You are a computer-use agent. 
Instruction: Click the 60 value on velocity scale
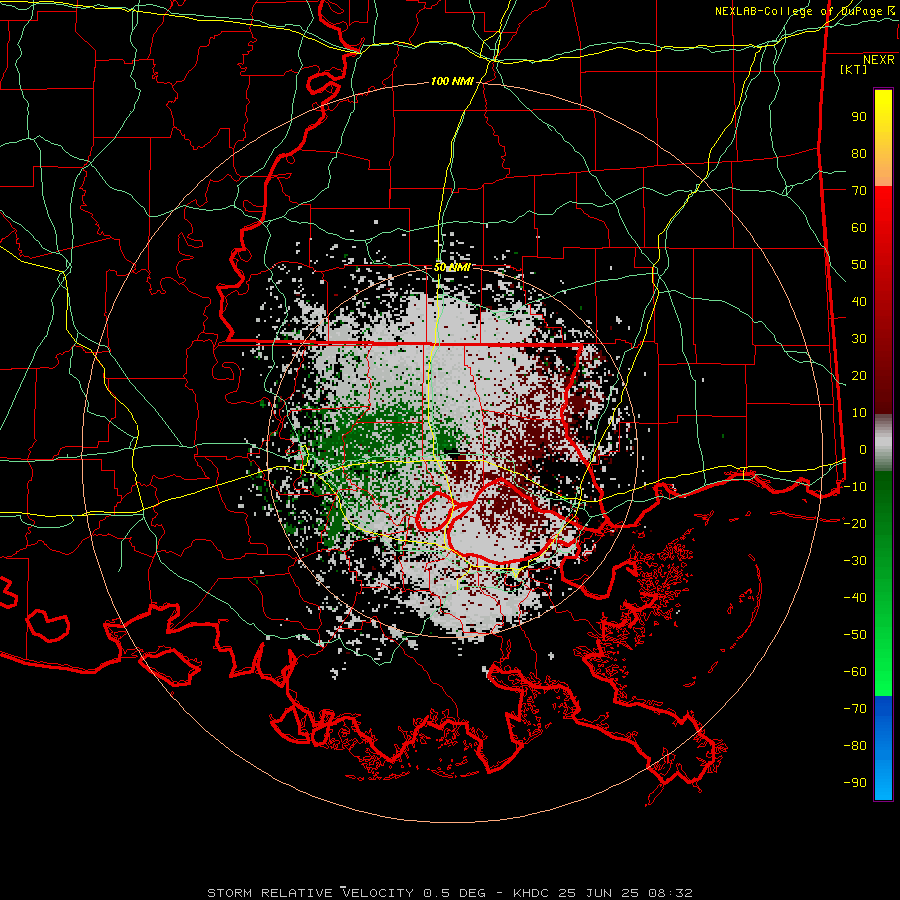(859, 227)
